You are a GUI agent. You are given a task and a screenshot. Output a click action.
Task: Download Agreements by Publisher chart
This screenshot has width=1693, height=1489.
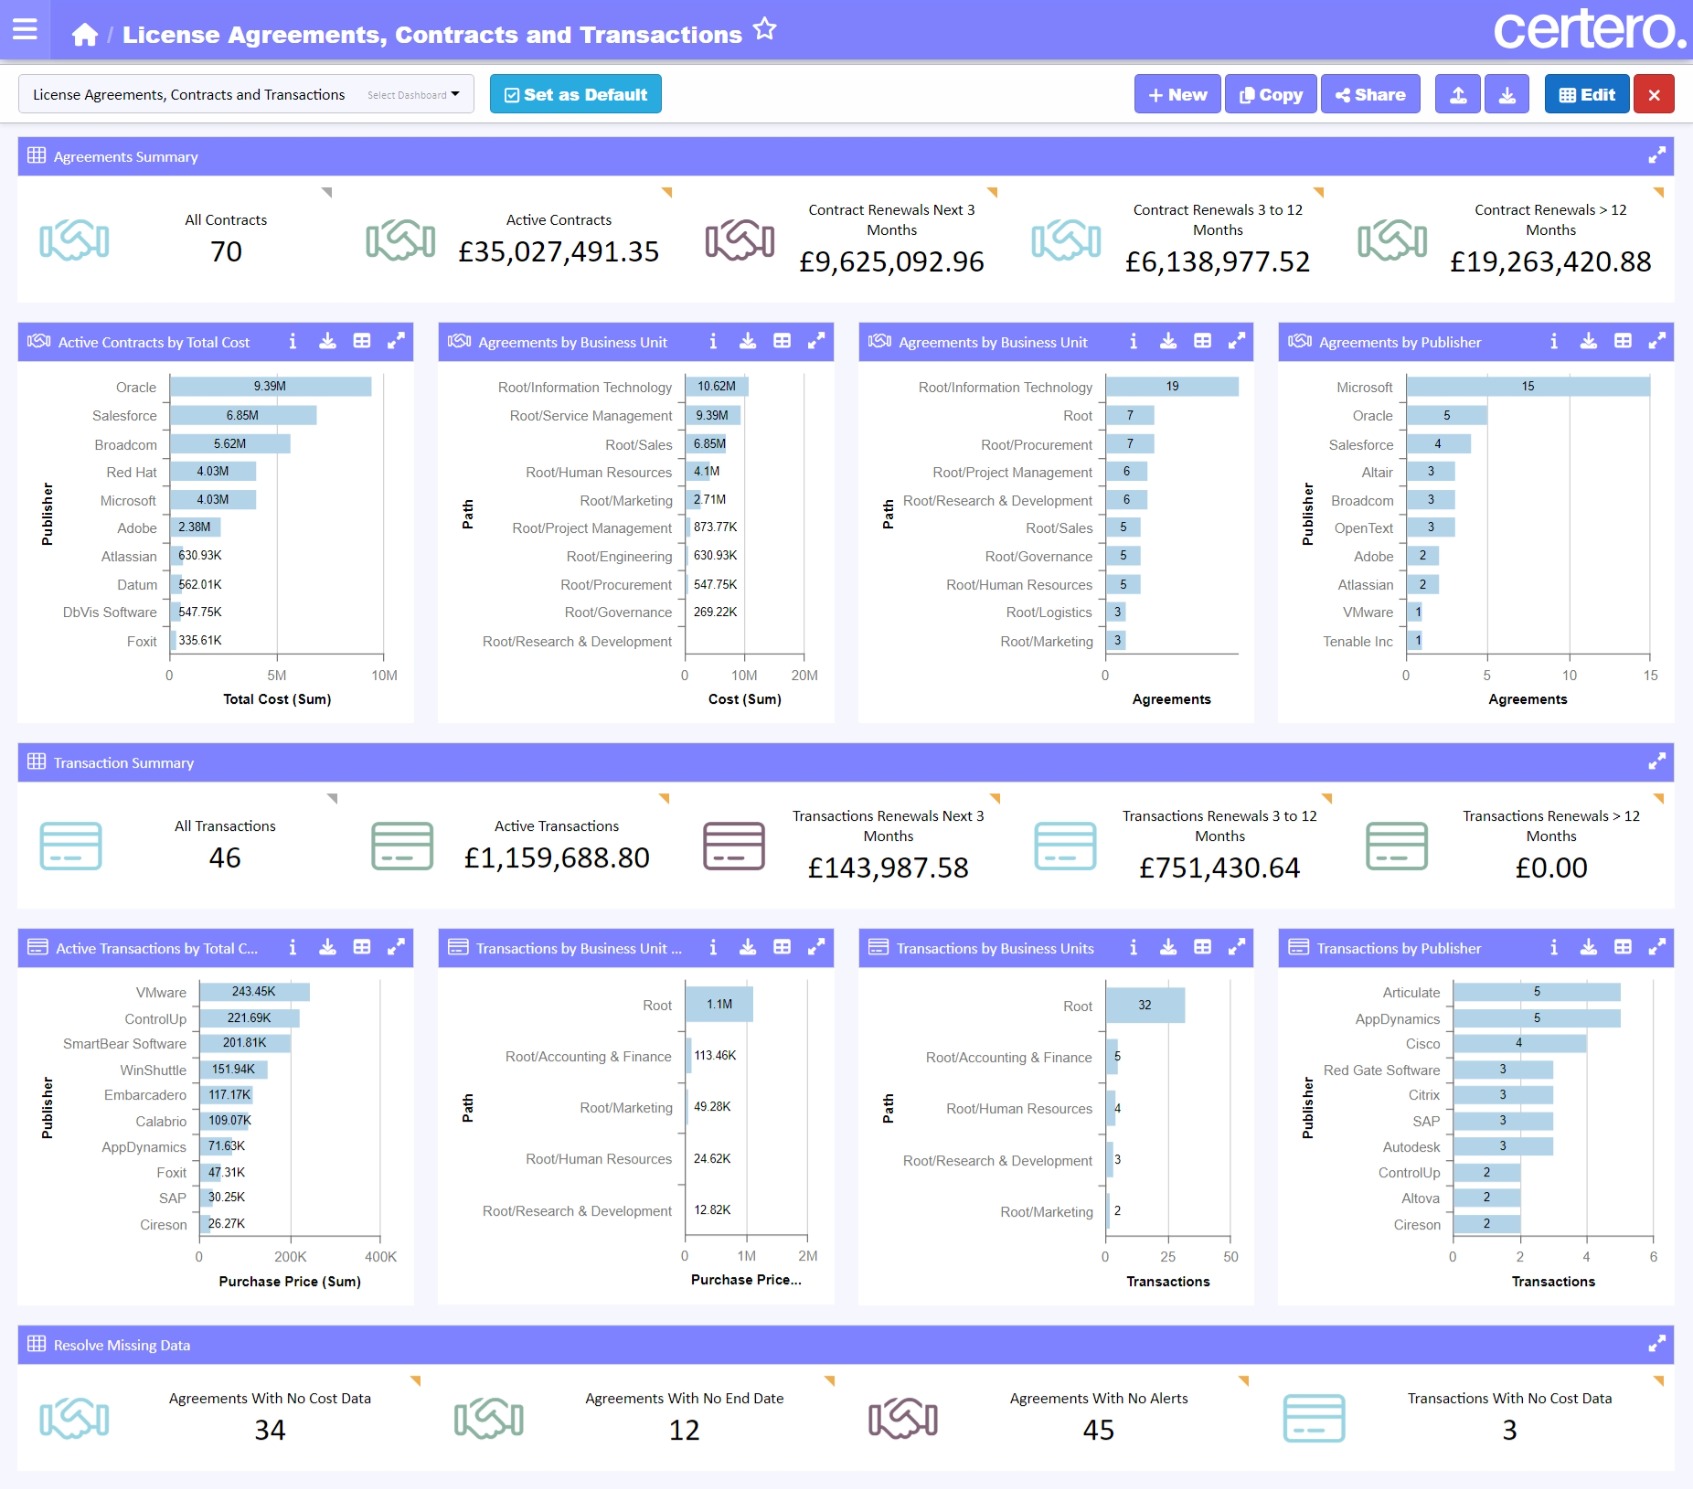(x=1588, y=342)
